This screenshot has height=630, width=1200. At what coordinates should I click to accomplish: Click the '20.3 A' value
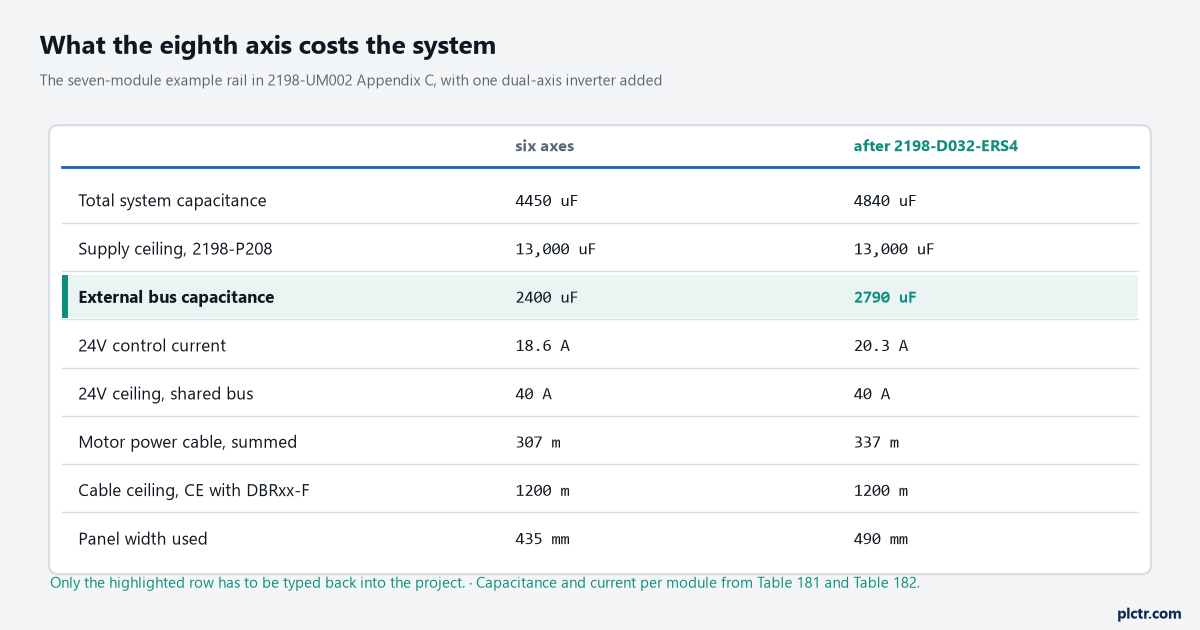(881, 345)
